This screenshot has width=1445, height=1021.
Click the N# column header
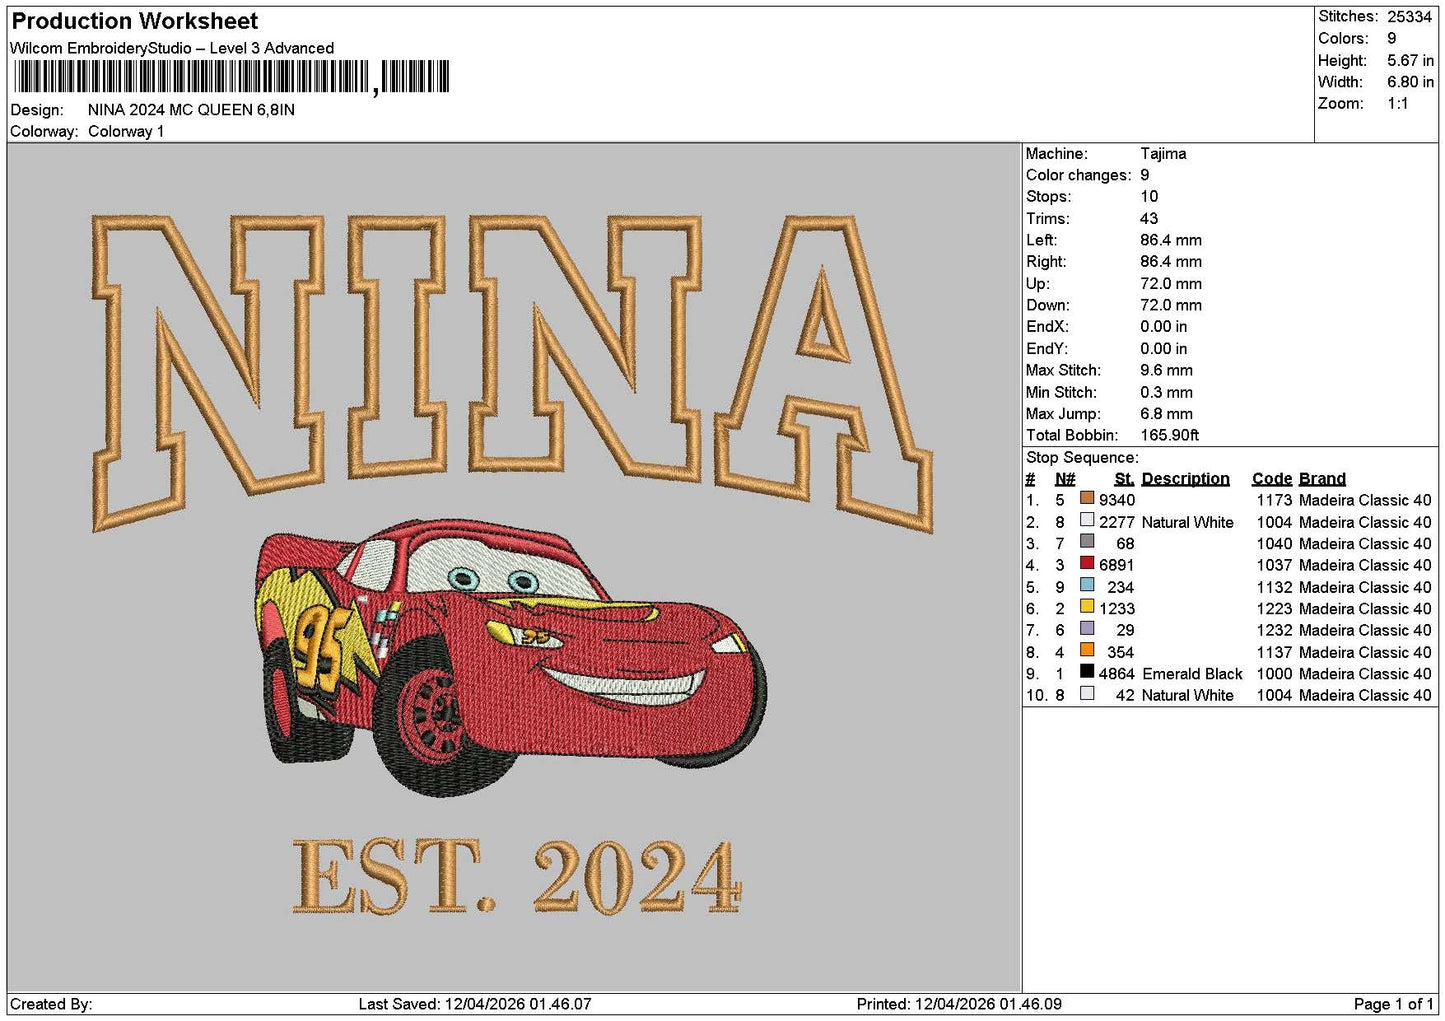(1065, 479)
